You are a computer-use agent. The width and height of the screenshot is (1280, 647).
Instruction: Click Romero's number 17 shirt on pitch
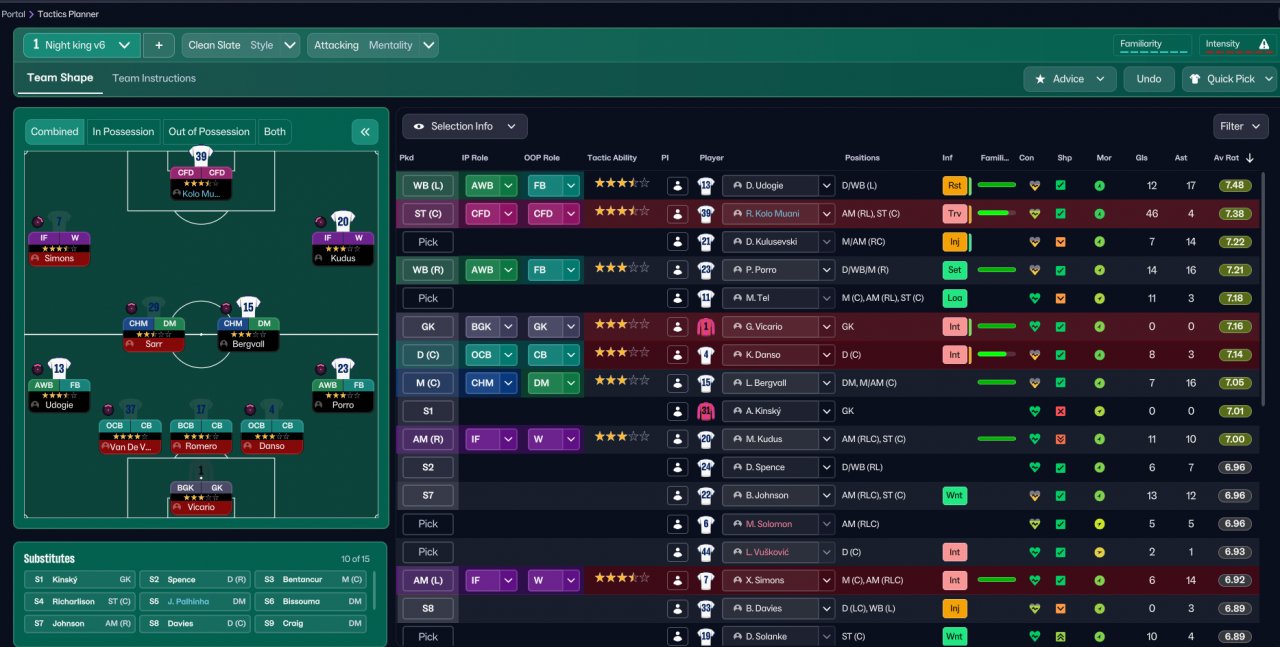[201, 408]
